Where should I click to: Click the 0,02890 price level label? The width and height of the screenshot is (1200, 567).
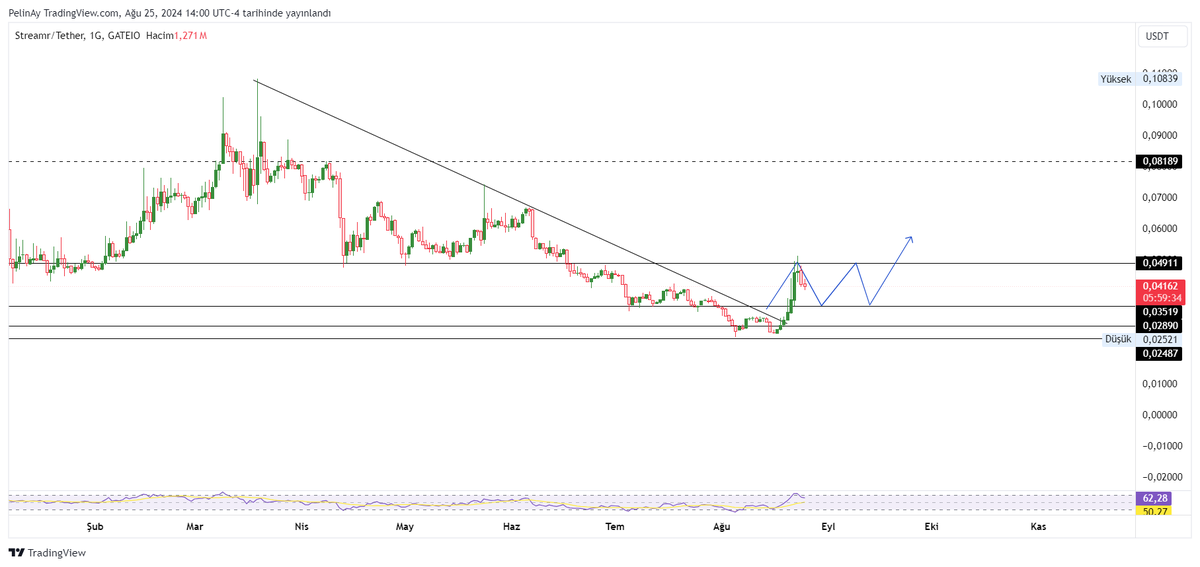(1159, 326)
